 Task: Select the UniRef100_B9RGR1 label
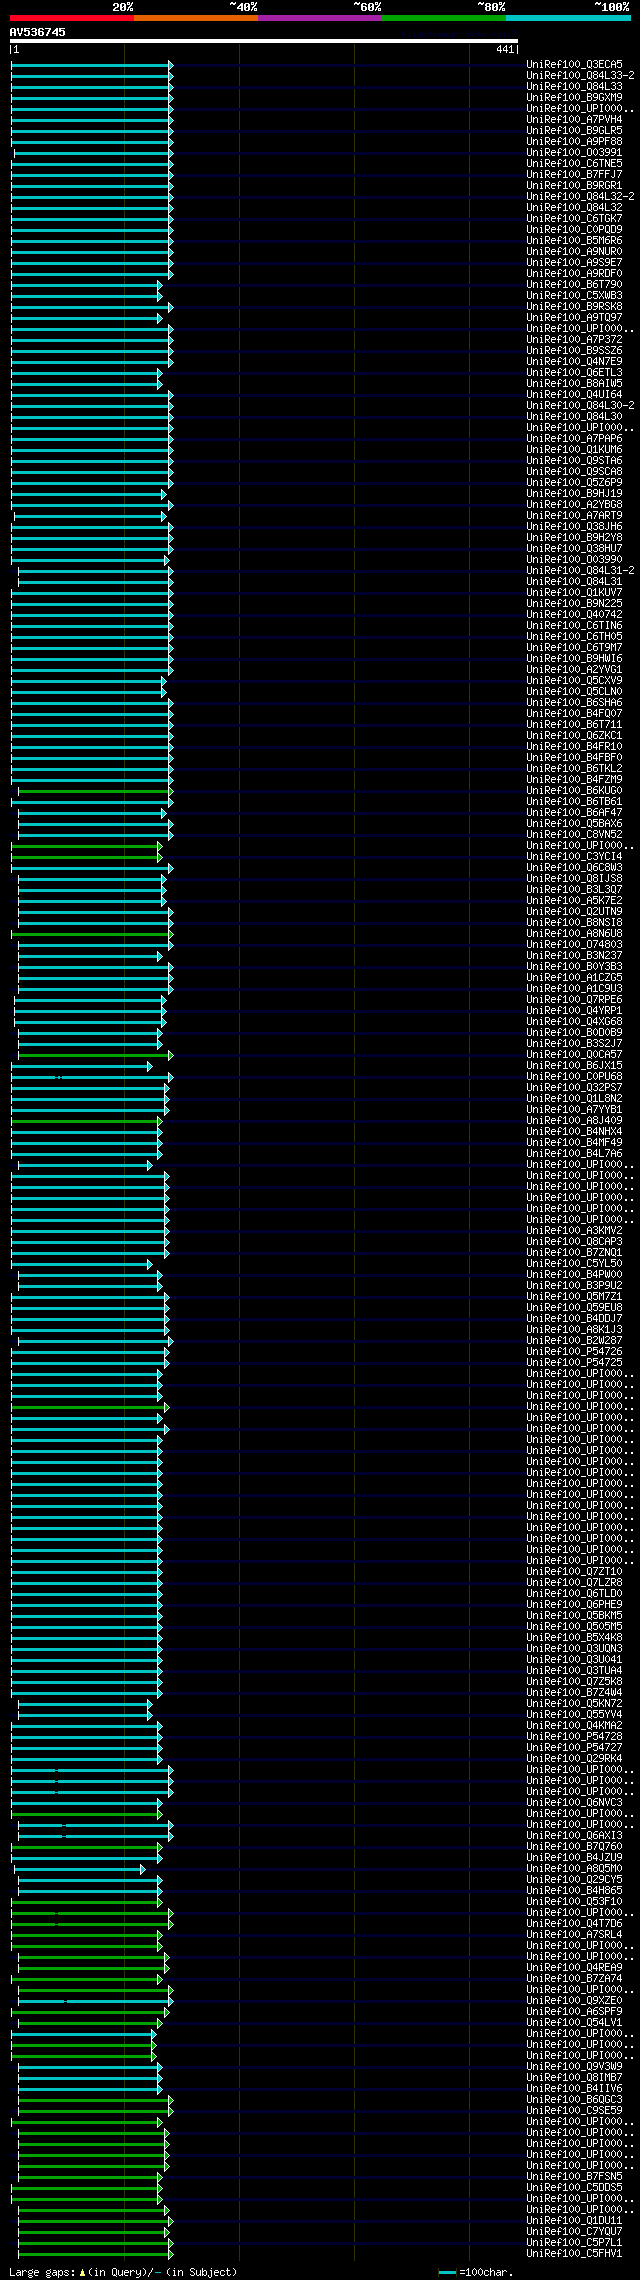(x=574, y=185)
